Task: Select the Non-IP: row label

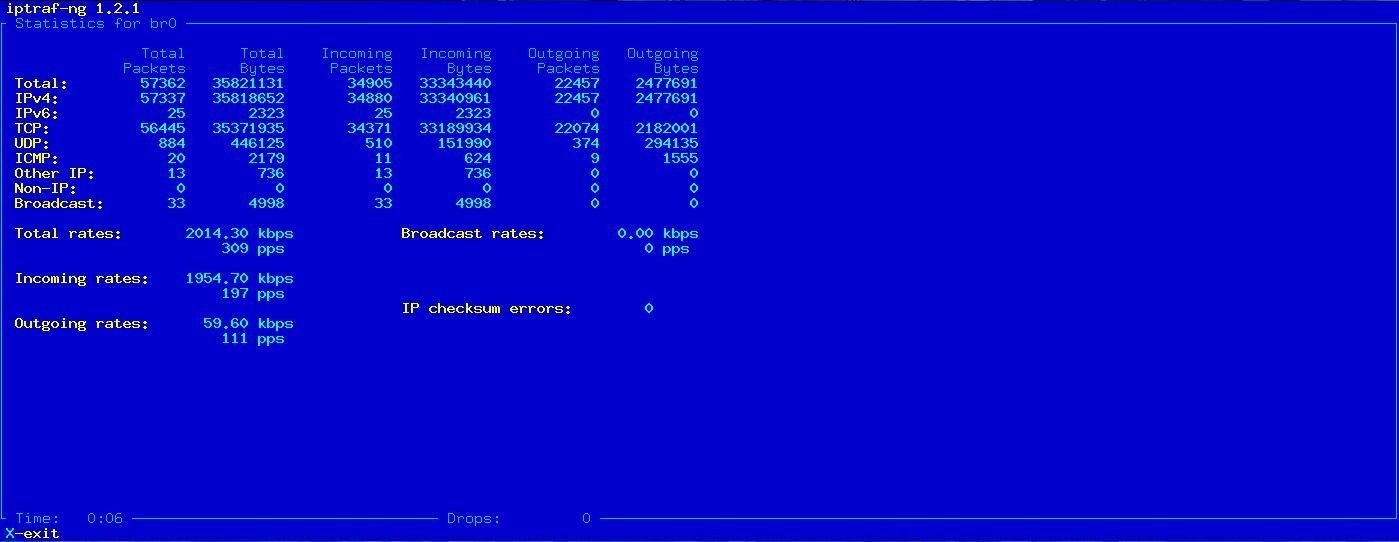Action: pyautogui.click(x=46, y=188)
